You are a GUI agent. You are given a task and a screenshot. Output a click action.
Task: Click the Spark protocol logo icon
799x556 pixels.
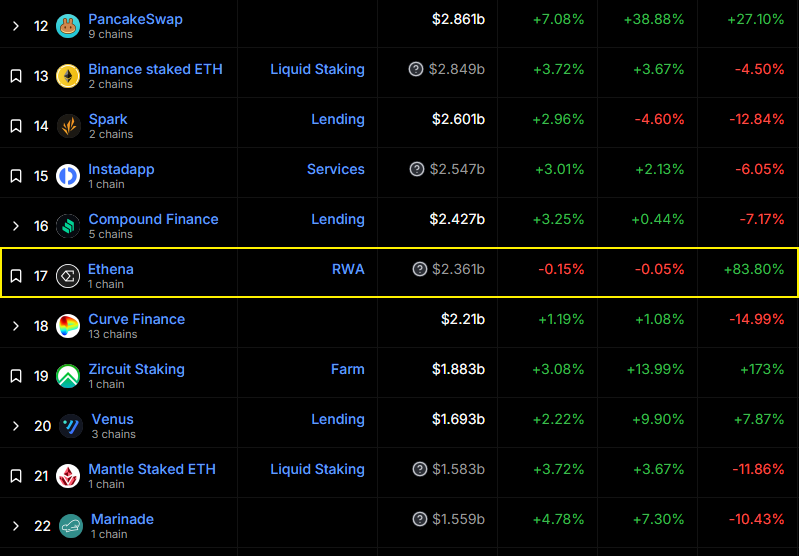tap(68, 126)
